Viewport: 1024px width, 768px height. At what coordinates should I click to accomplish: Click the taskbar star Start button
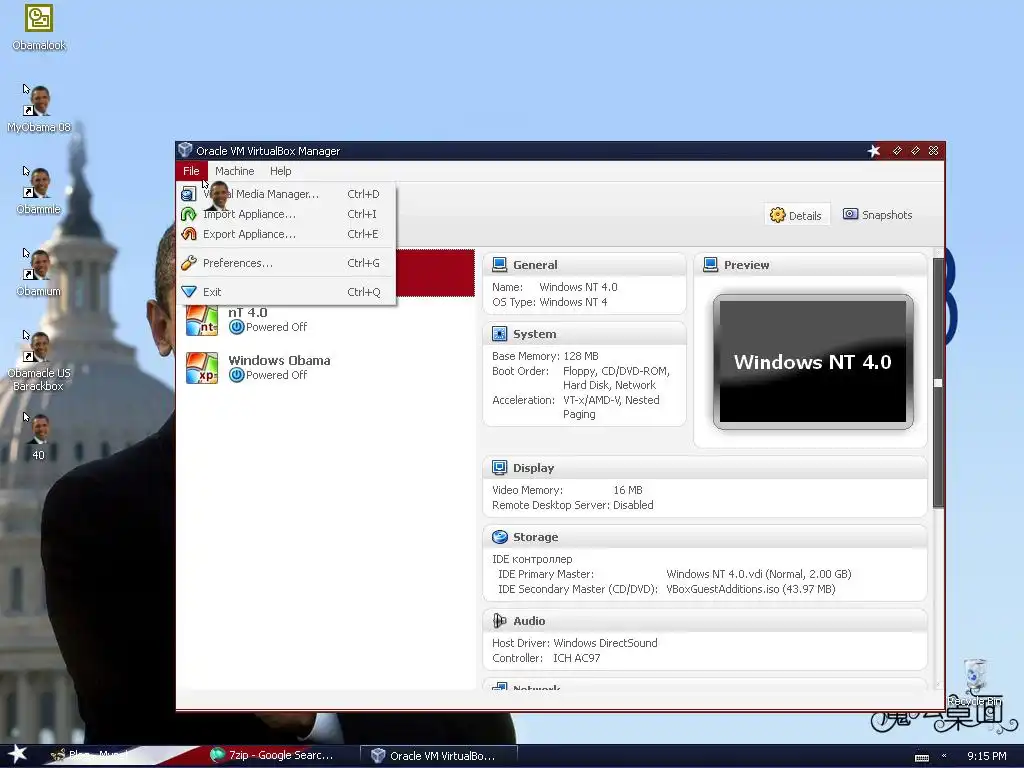[x=16, y=754]
